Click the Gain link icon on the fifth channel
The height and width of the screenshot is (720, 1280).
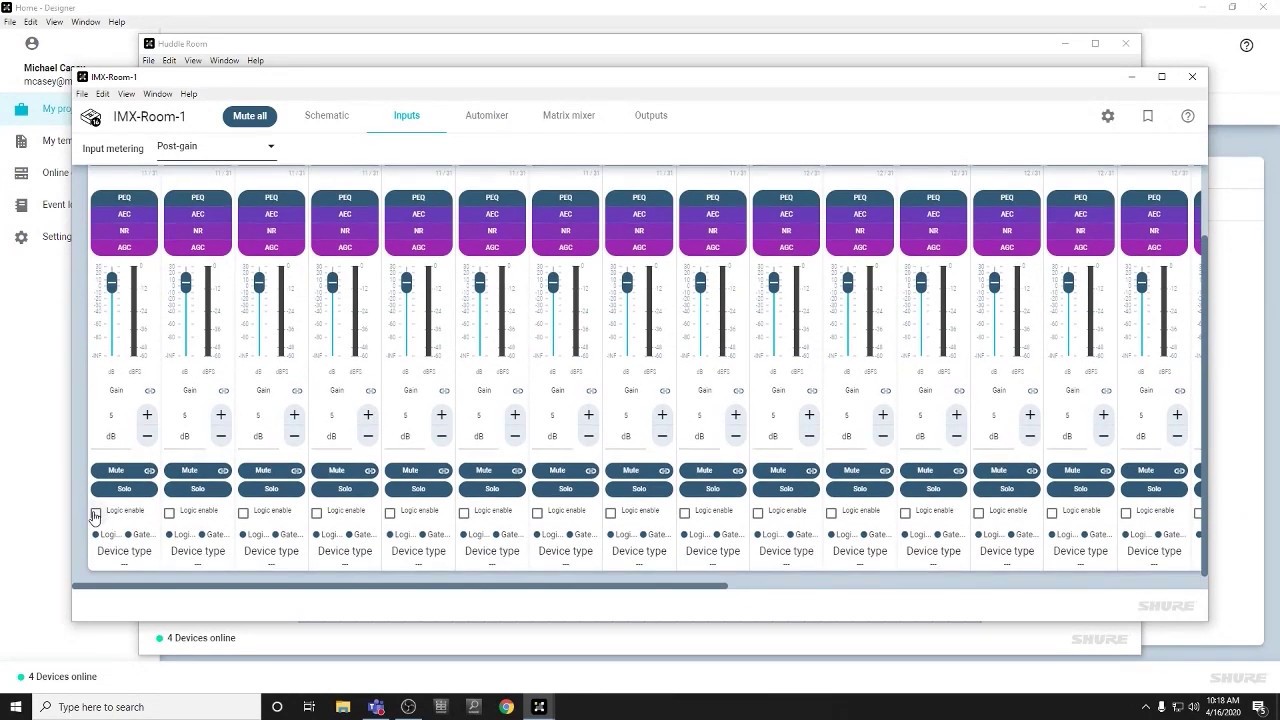(x=444, y=391)
